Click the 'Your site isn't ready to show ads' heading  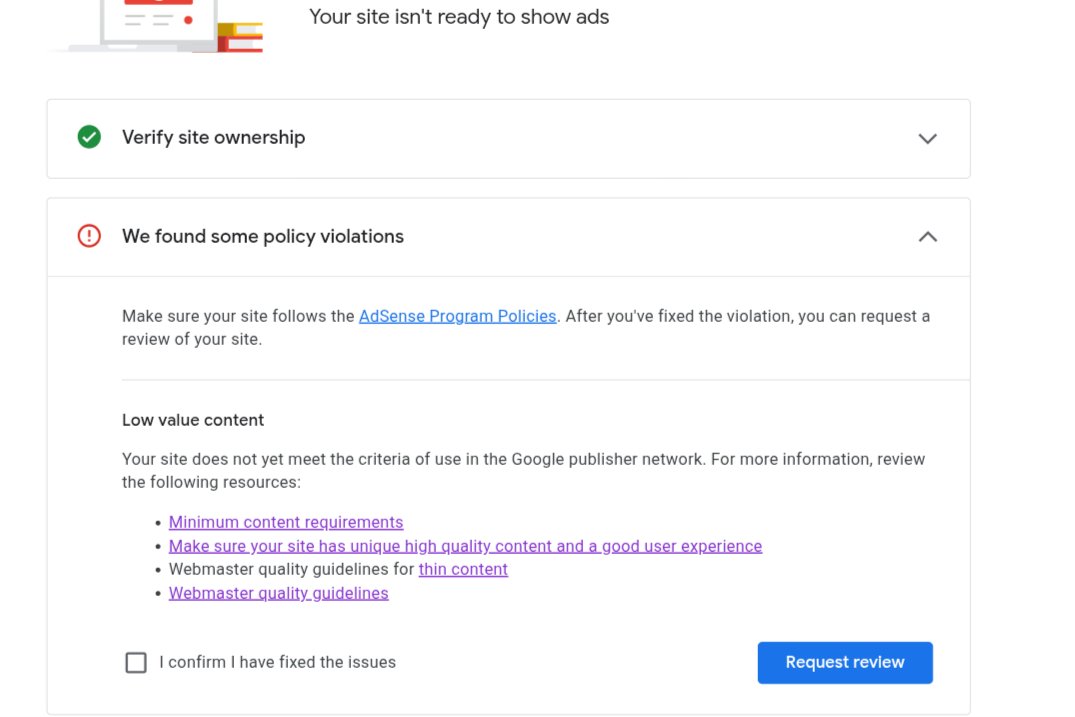(459, 16)
